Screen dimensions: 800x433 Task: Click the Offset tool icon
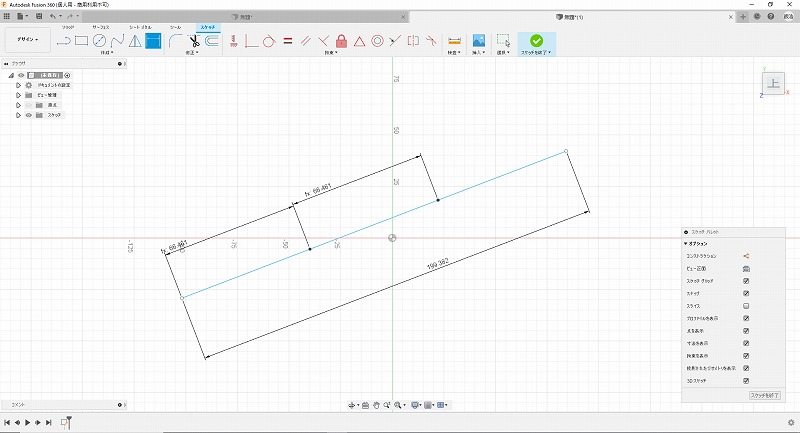click(x=212, y=41)
